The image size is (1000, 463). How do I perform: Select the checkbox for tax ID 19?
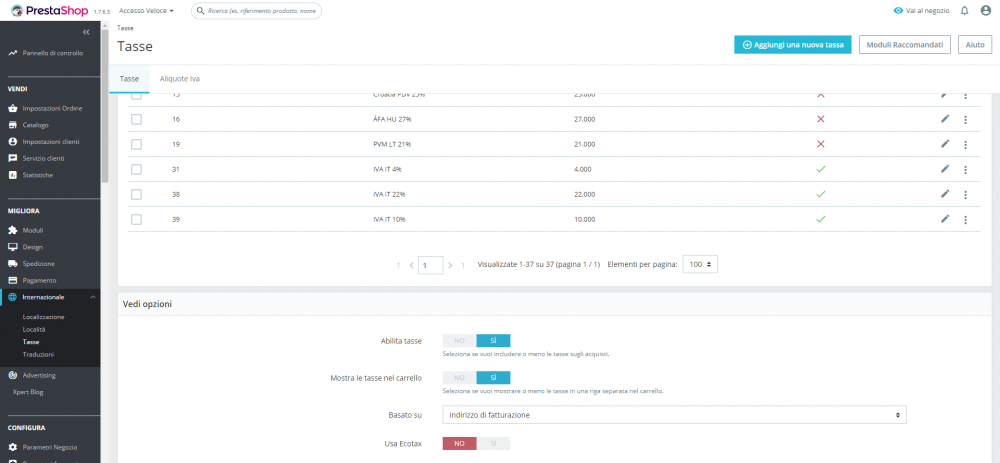[136, 144]
